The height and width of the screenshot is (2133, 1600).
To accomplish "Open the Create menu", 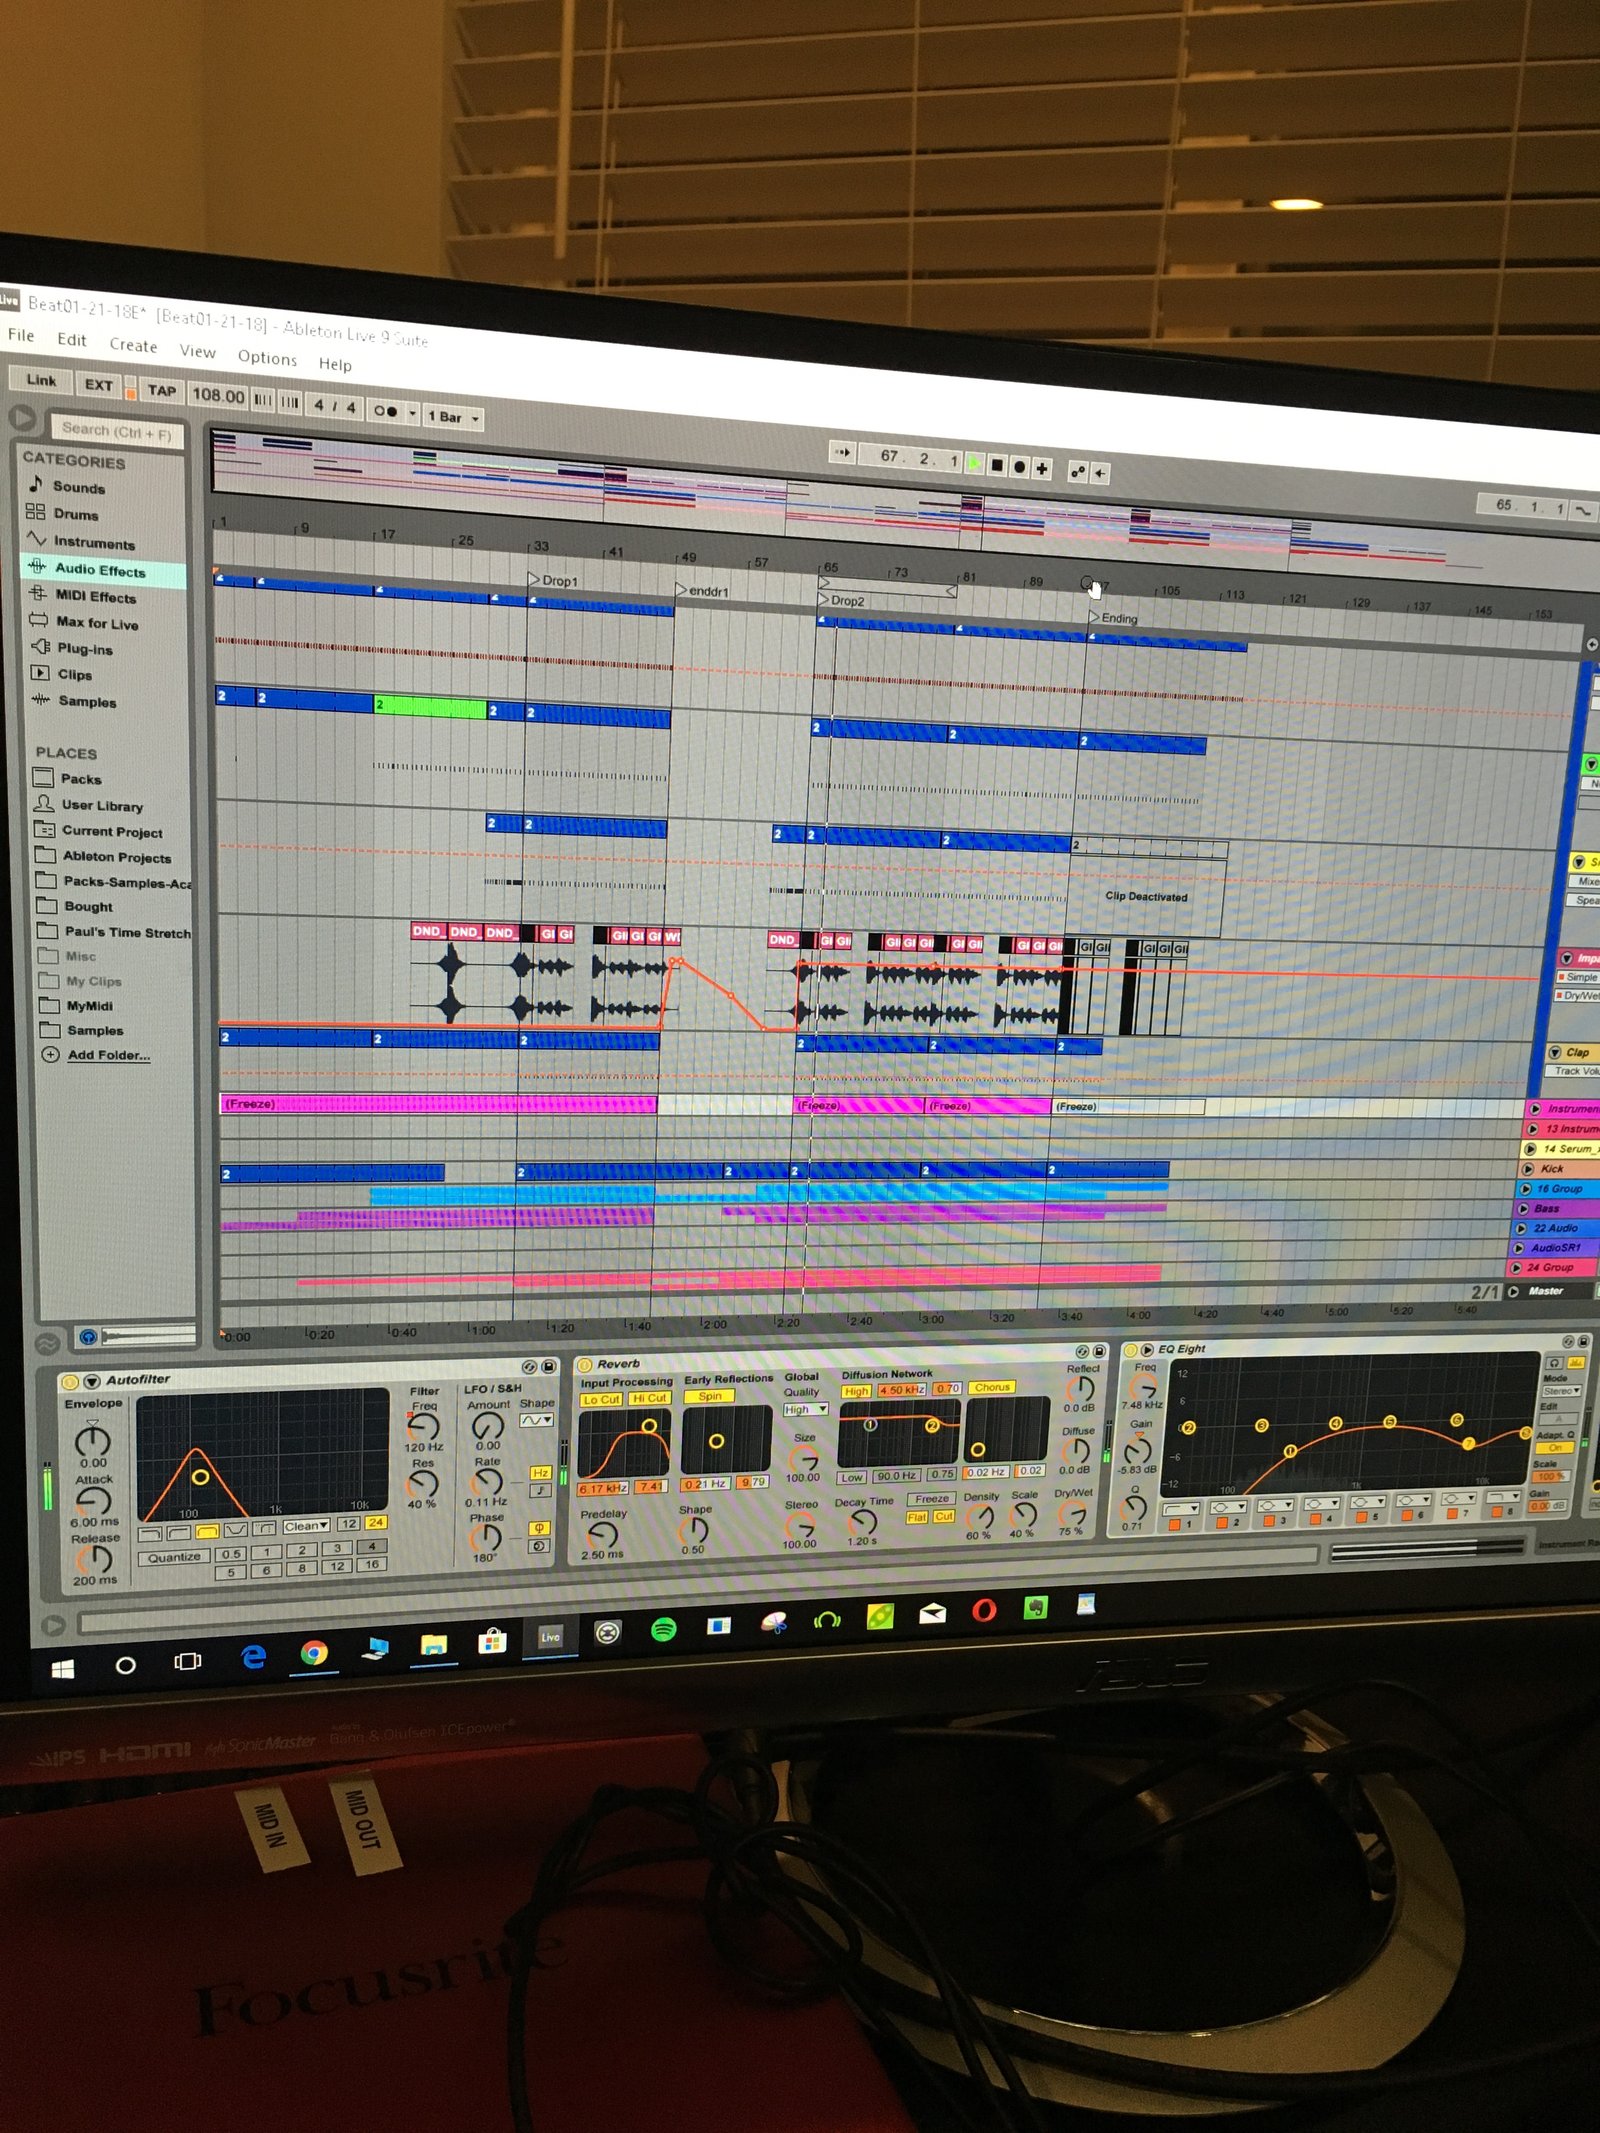I will point(133,345).
